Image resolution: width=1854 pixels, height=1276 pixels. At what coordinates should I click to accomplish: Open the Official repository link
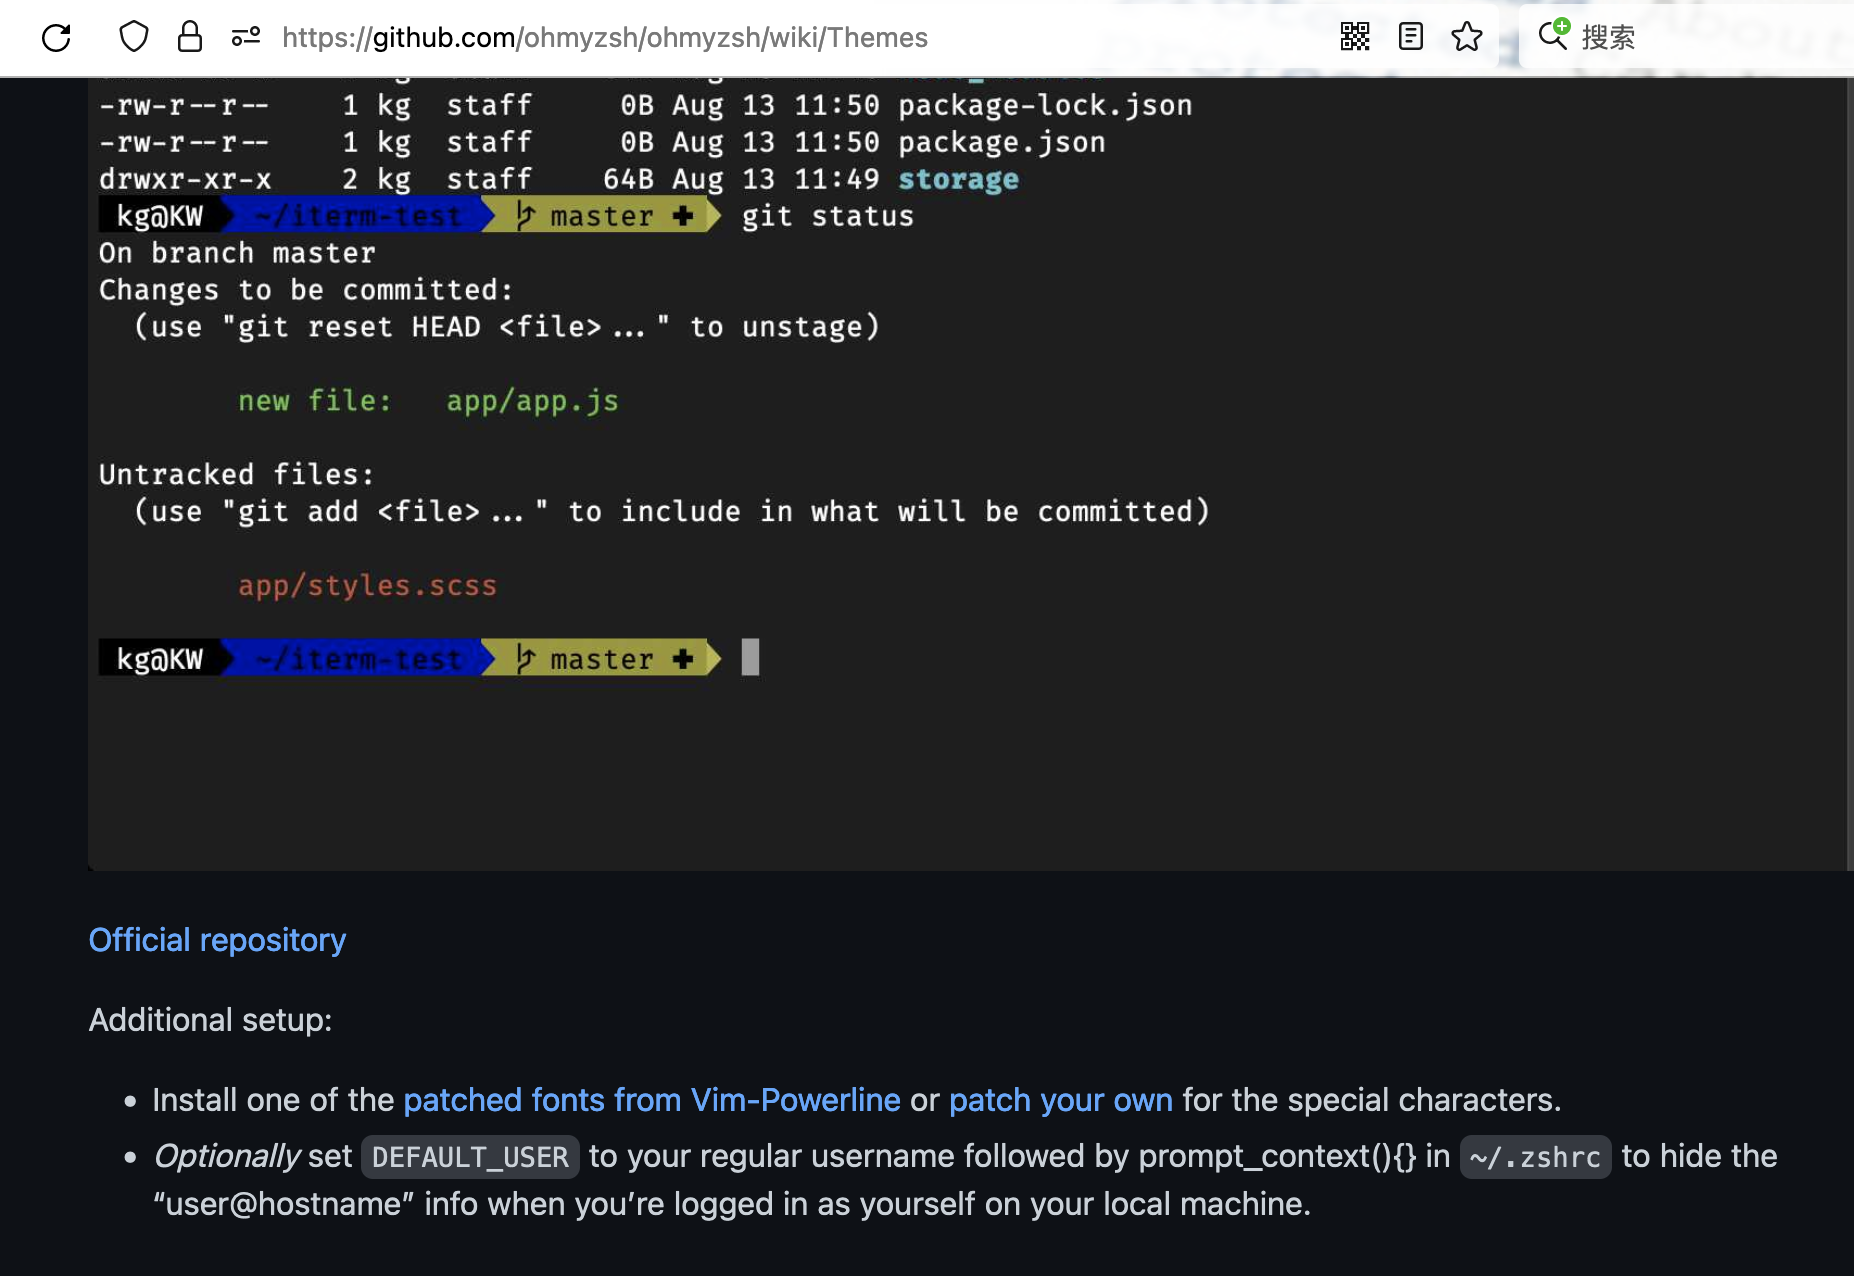pos(217,940)
